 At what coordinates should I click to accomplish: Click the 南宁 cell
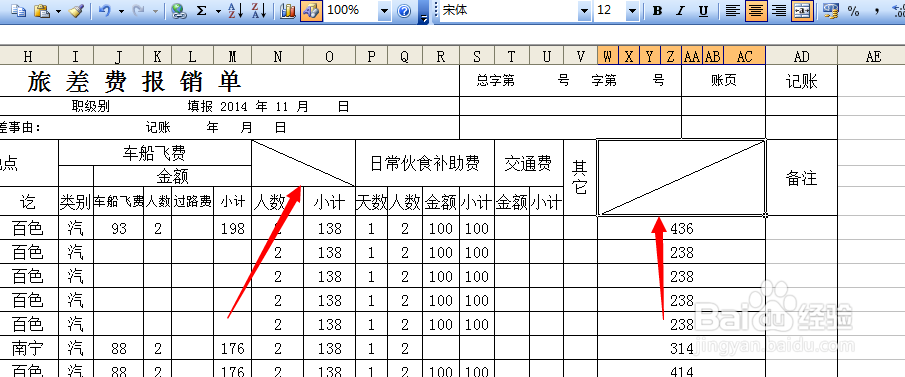coord(28,348)
